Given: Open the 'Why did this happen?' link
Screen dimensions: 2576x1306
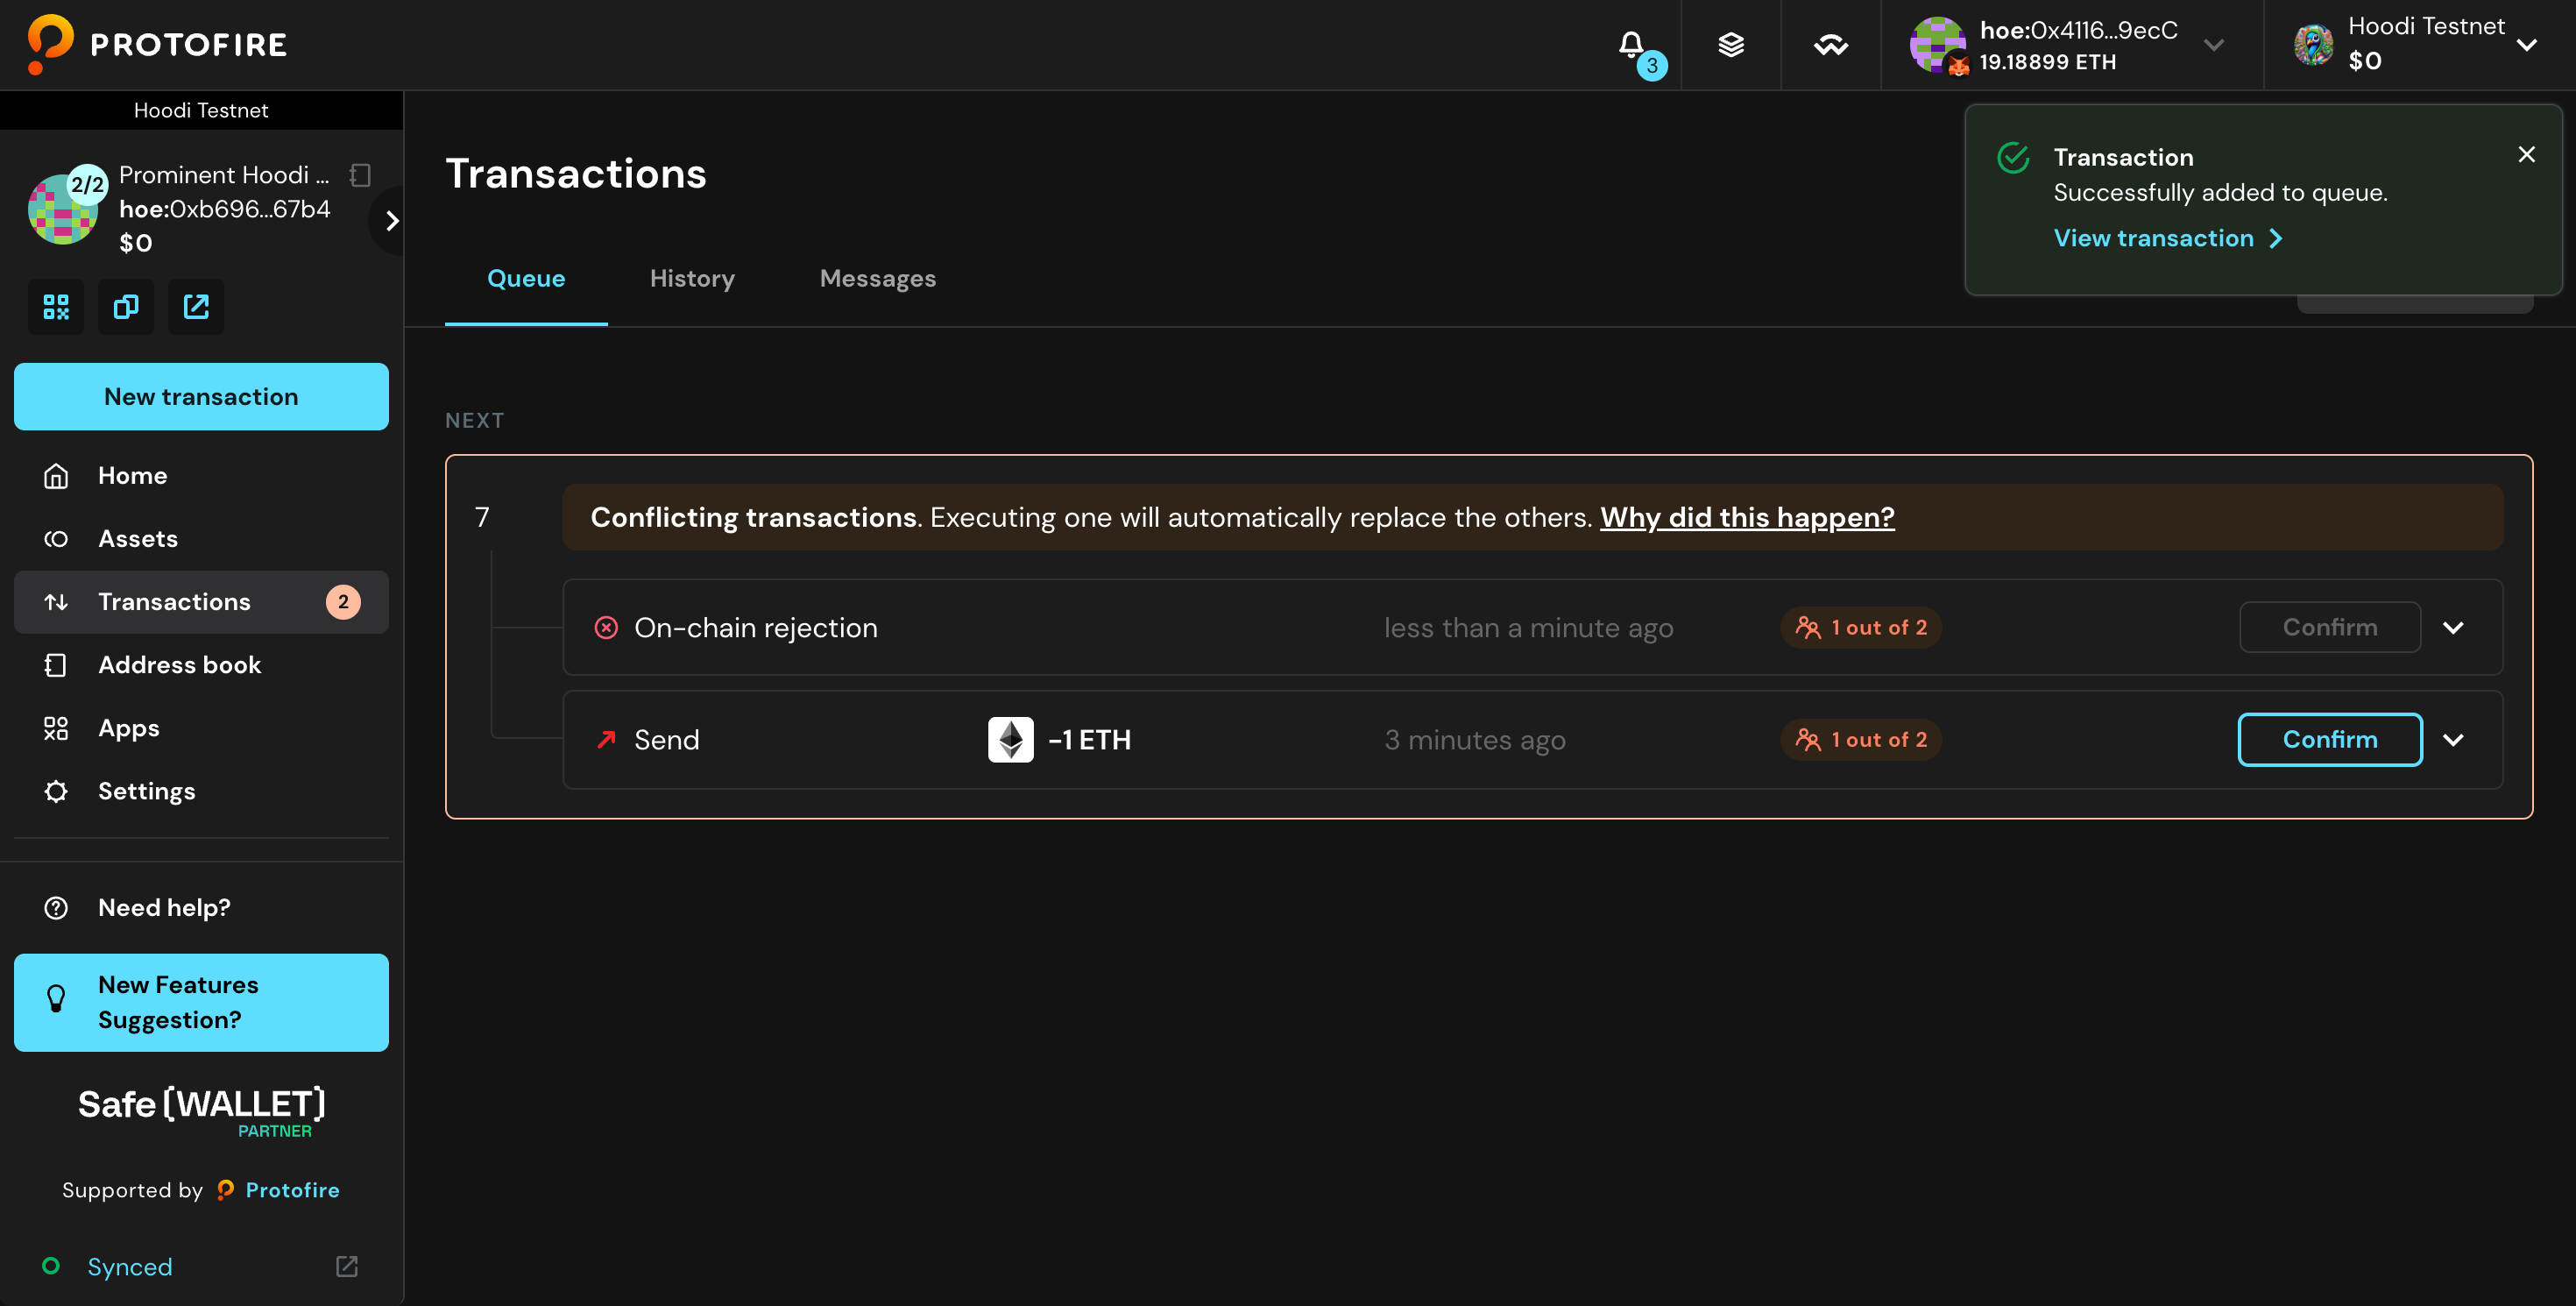Looking at the screenshot, I should pyautogui.click(x=1746, y=517).
